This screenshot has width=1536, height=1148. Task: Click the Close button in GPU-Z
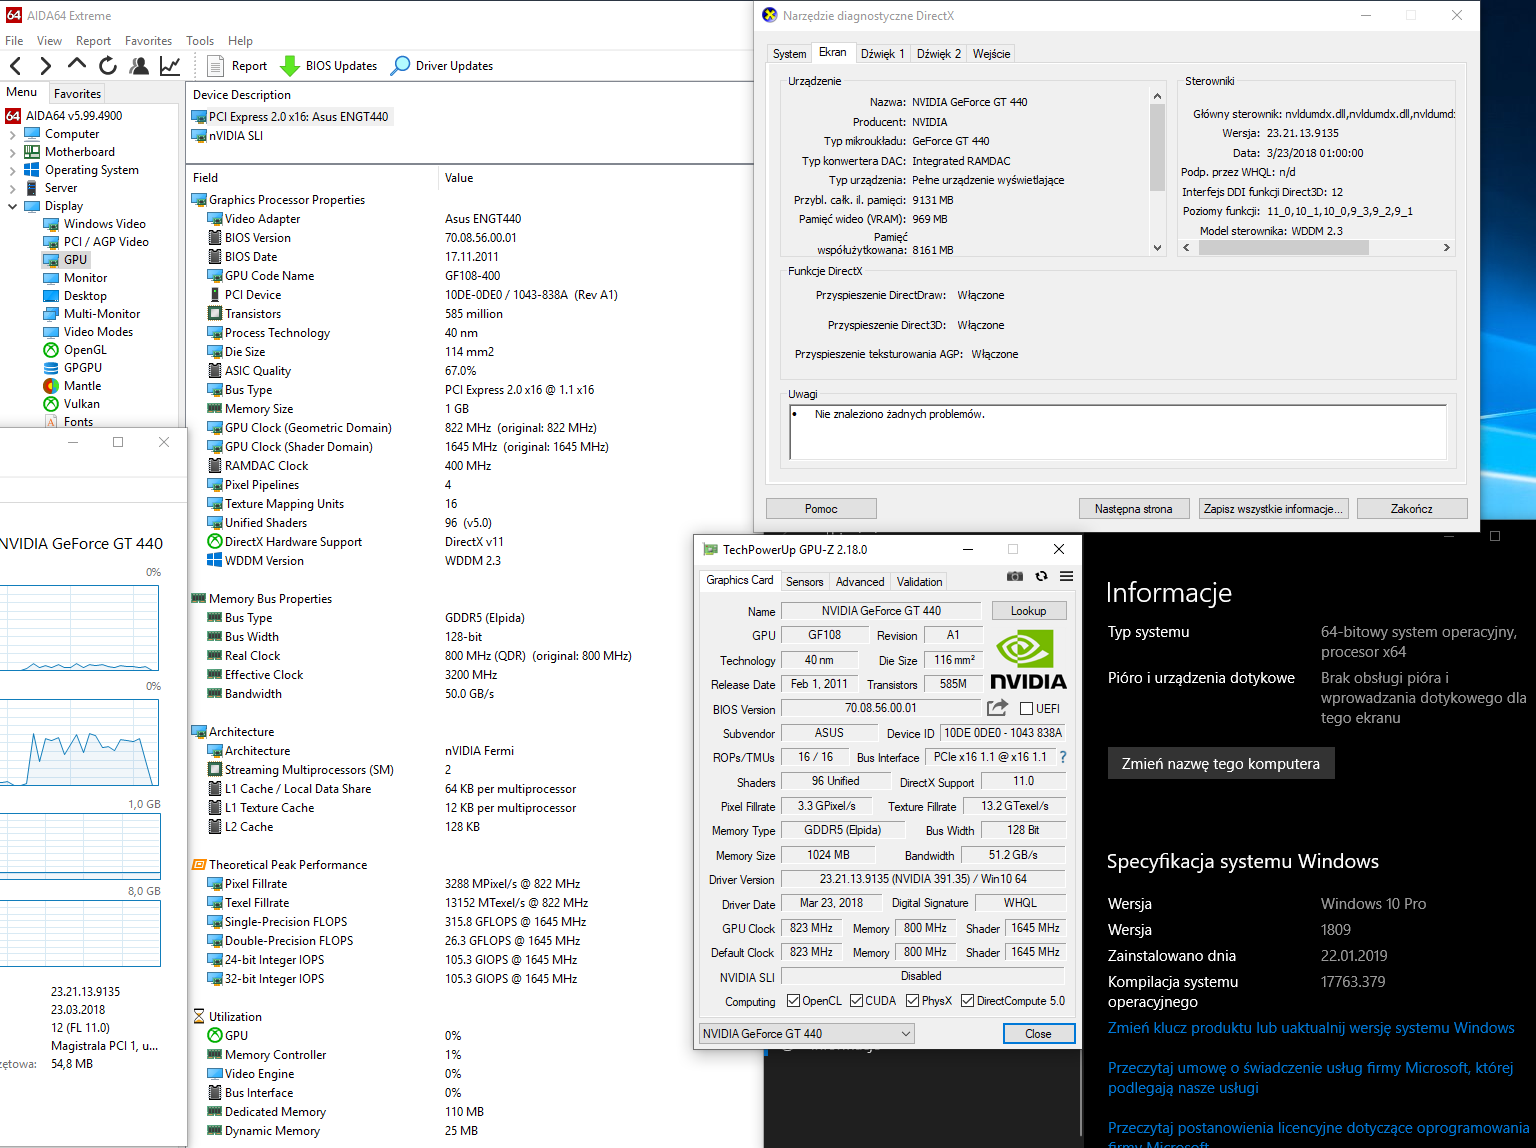(x=1038, y=1034)
